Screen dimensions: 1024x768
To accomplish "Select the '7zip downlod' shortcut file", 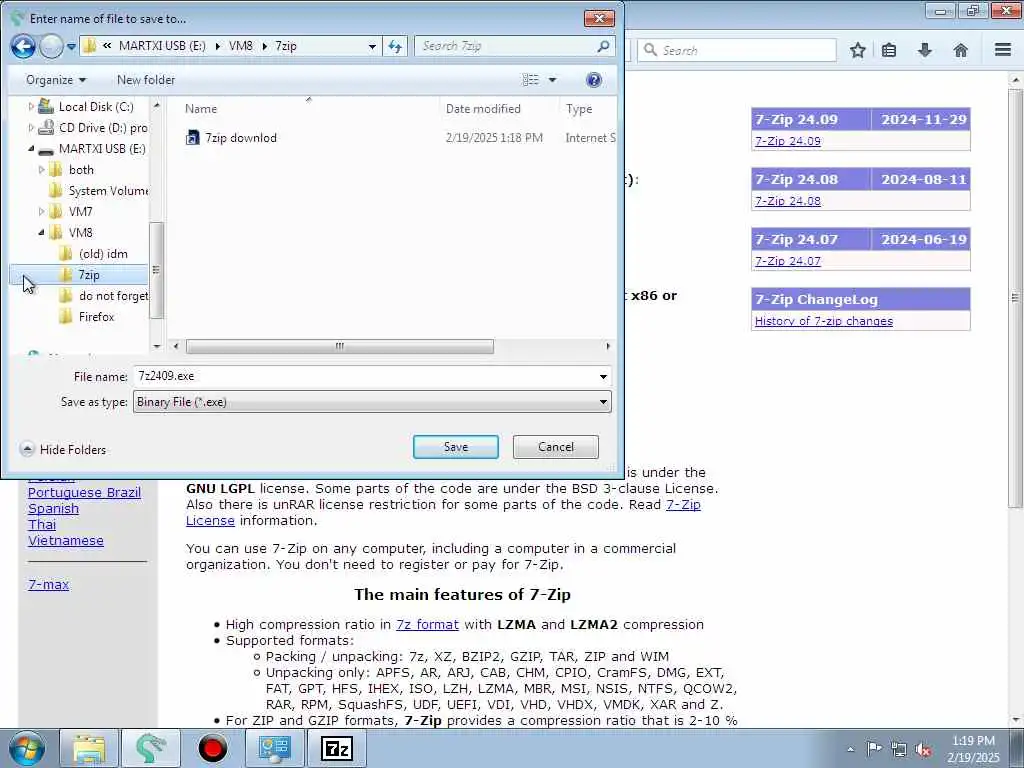I will pos(240,138).
